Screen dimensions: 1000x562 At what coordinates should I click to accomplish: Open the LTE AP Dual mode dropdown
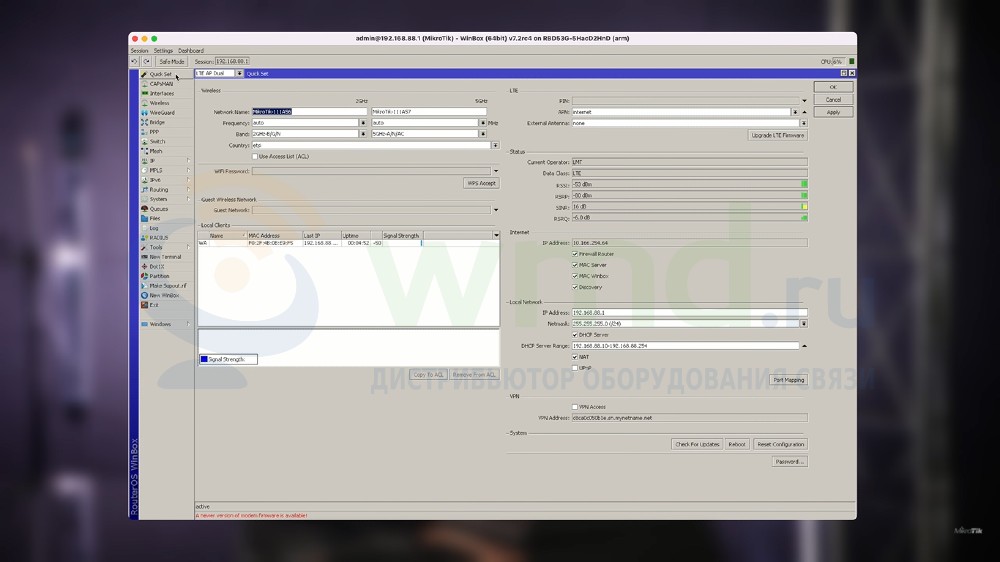pos(239,73)
